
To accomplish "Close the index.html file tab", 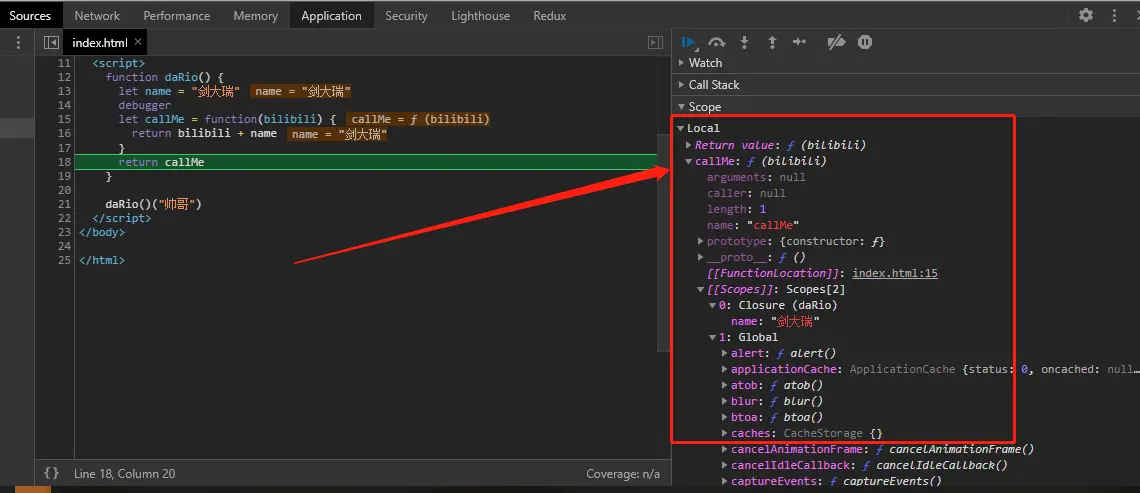I will coord(138,42).
